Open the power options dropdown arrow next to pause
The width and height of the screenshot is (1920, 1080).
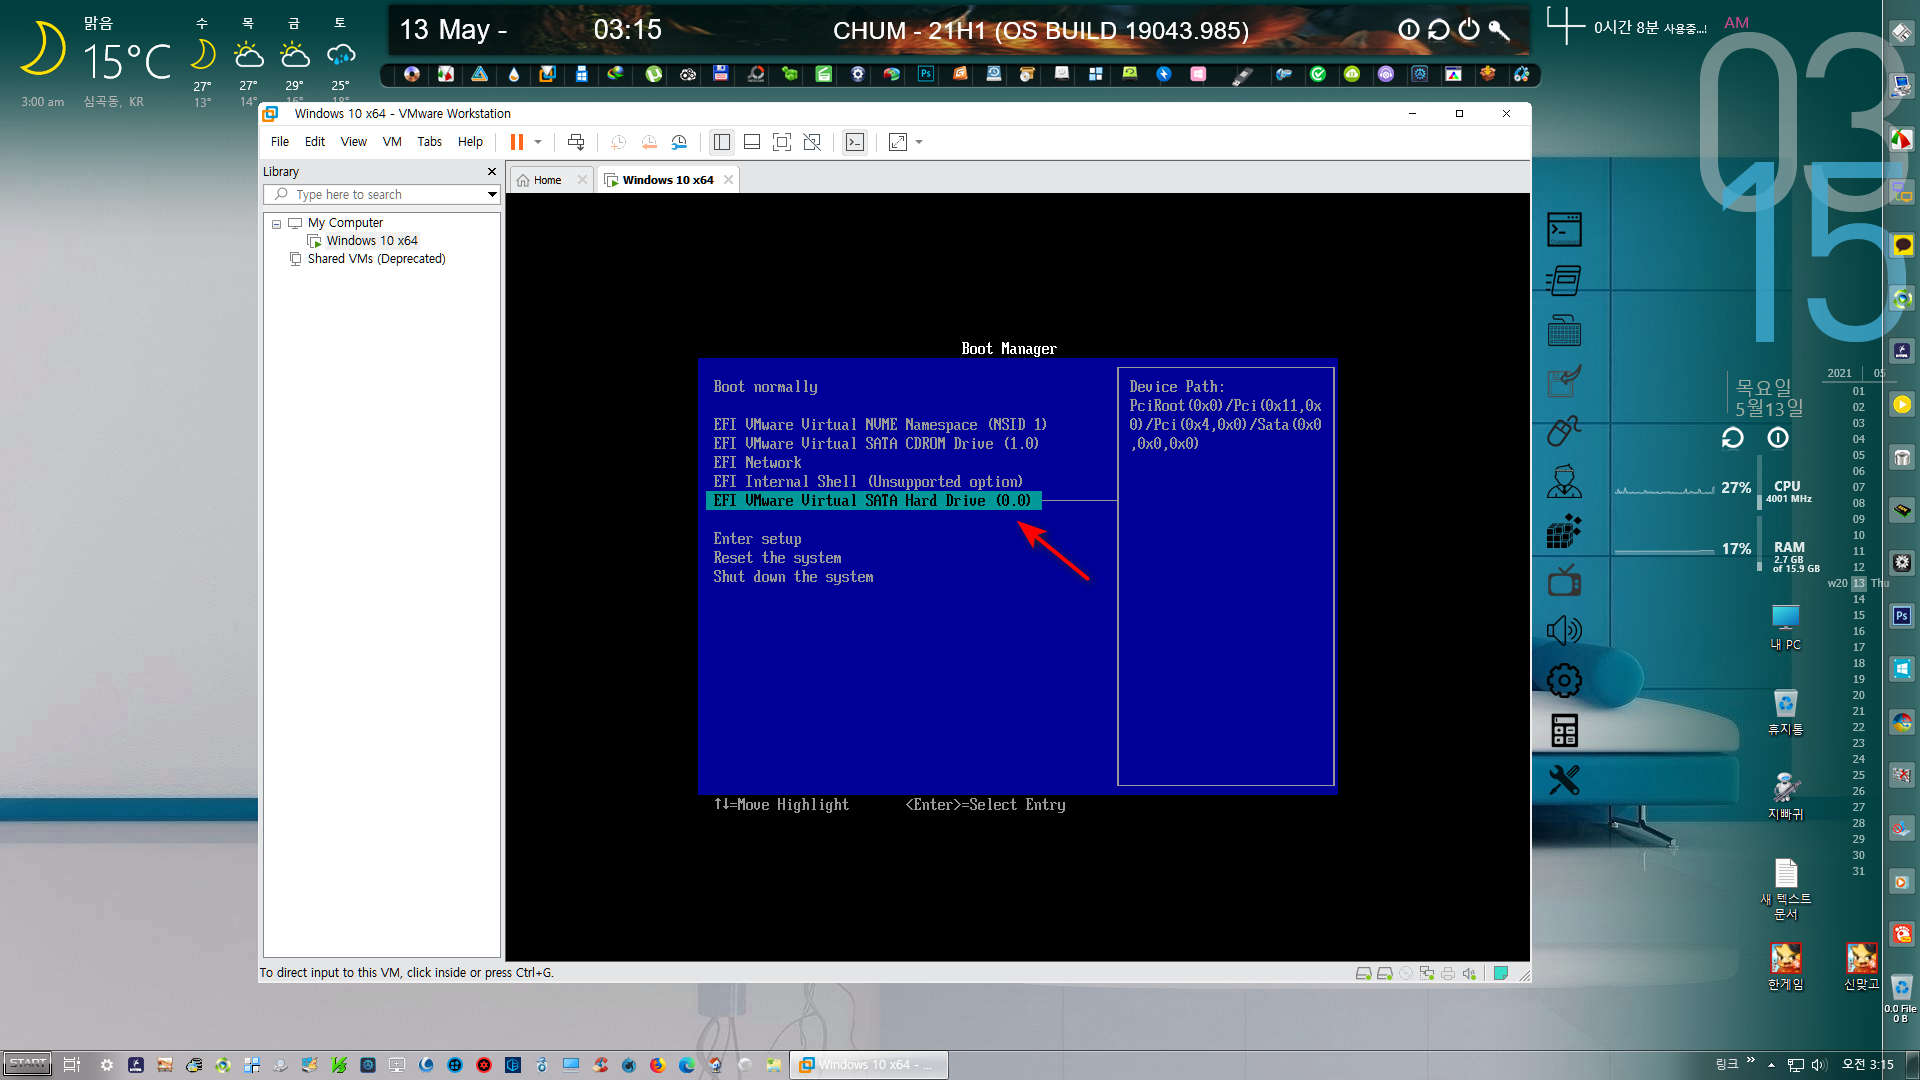(x=538, y=142)
